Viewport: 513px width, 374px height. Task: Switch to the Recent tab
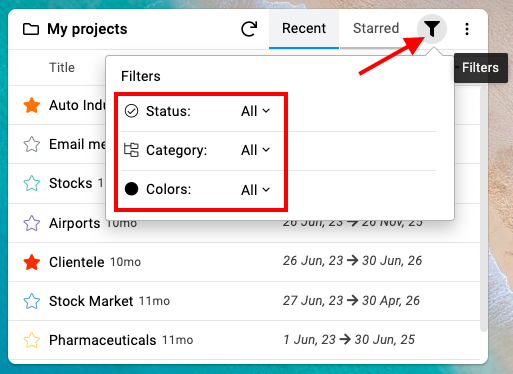304,29
